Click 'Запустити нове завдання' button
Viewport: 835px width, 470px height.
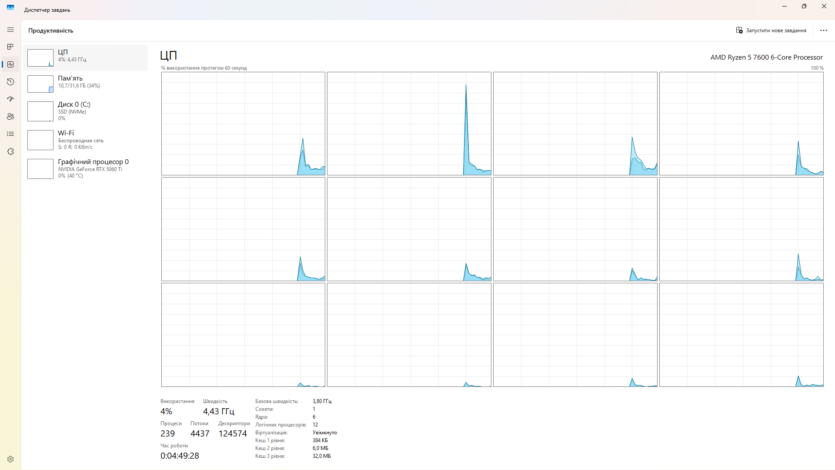tap(771, 30)
